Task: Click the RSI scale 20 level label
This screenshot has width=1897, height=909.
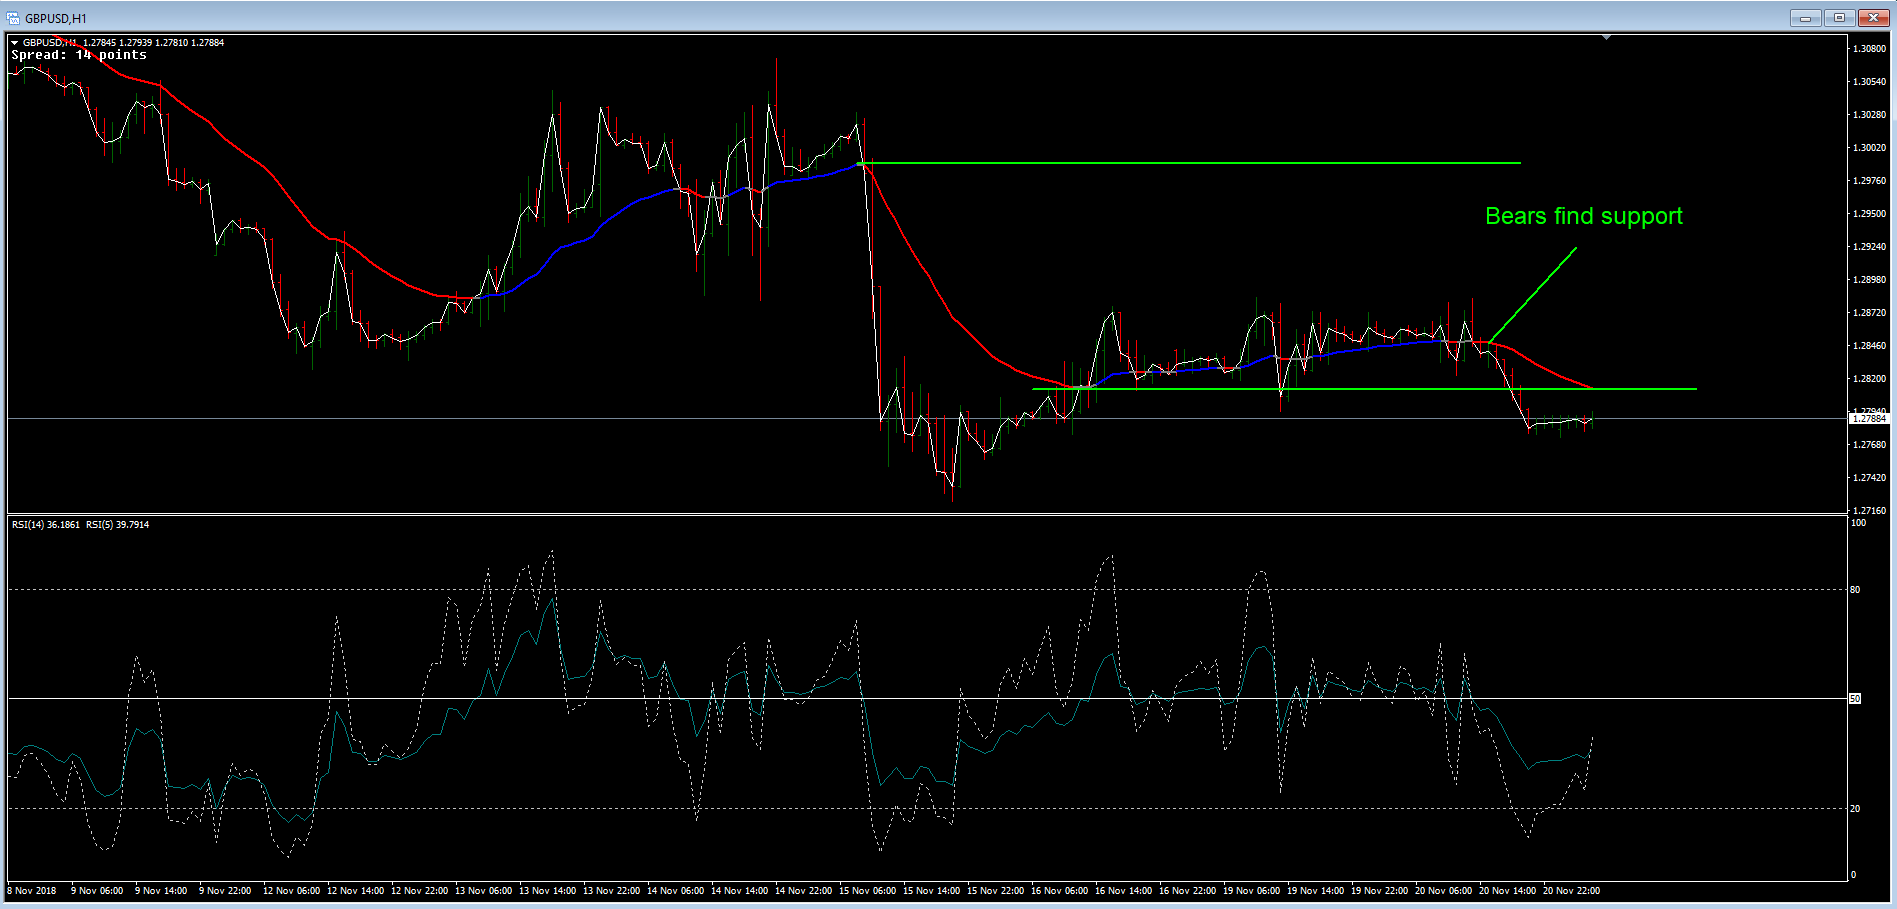Action: [x=1855, y=808]
